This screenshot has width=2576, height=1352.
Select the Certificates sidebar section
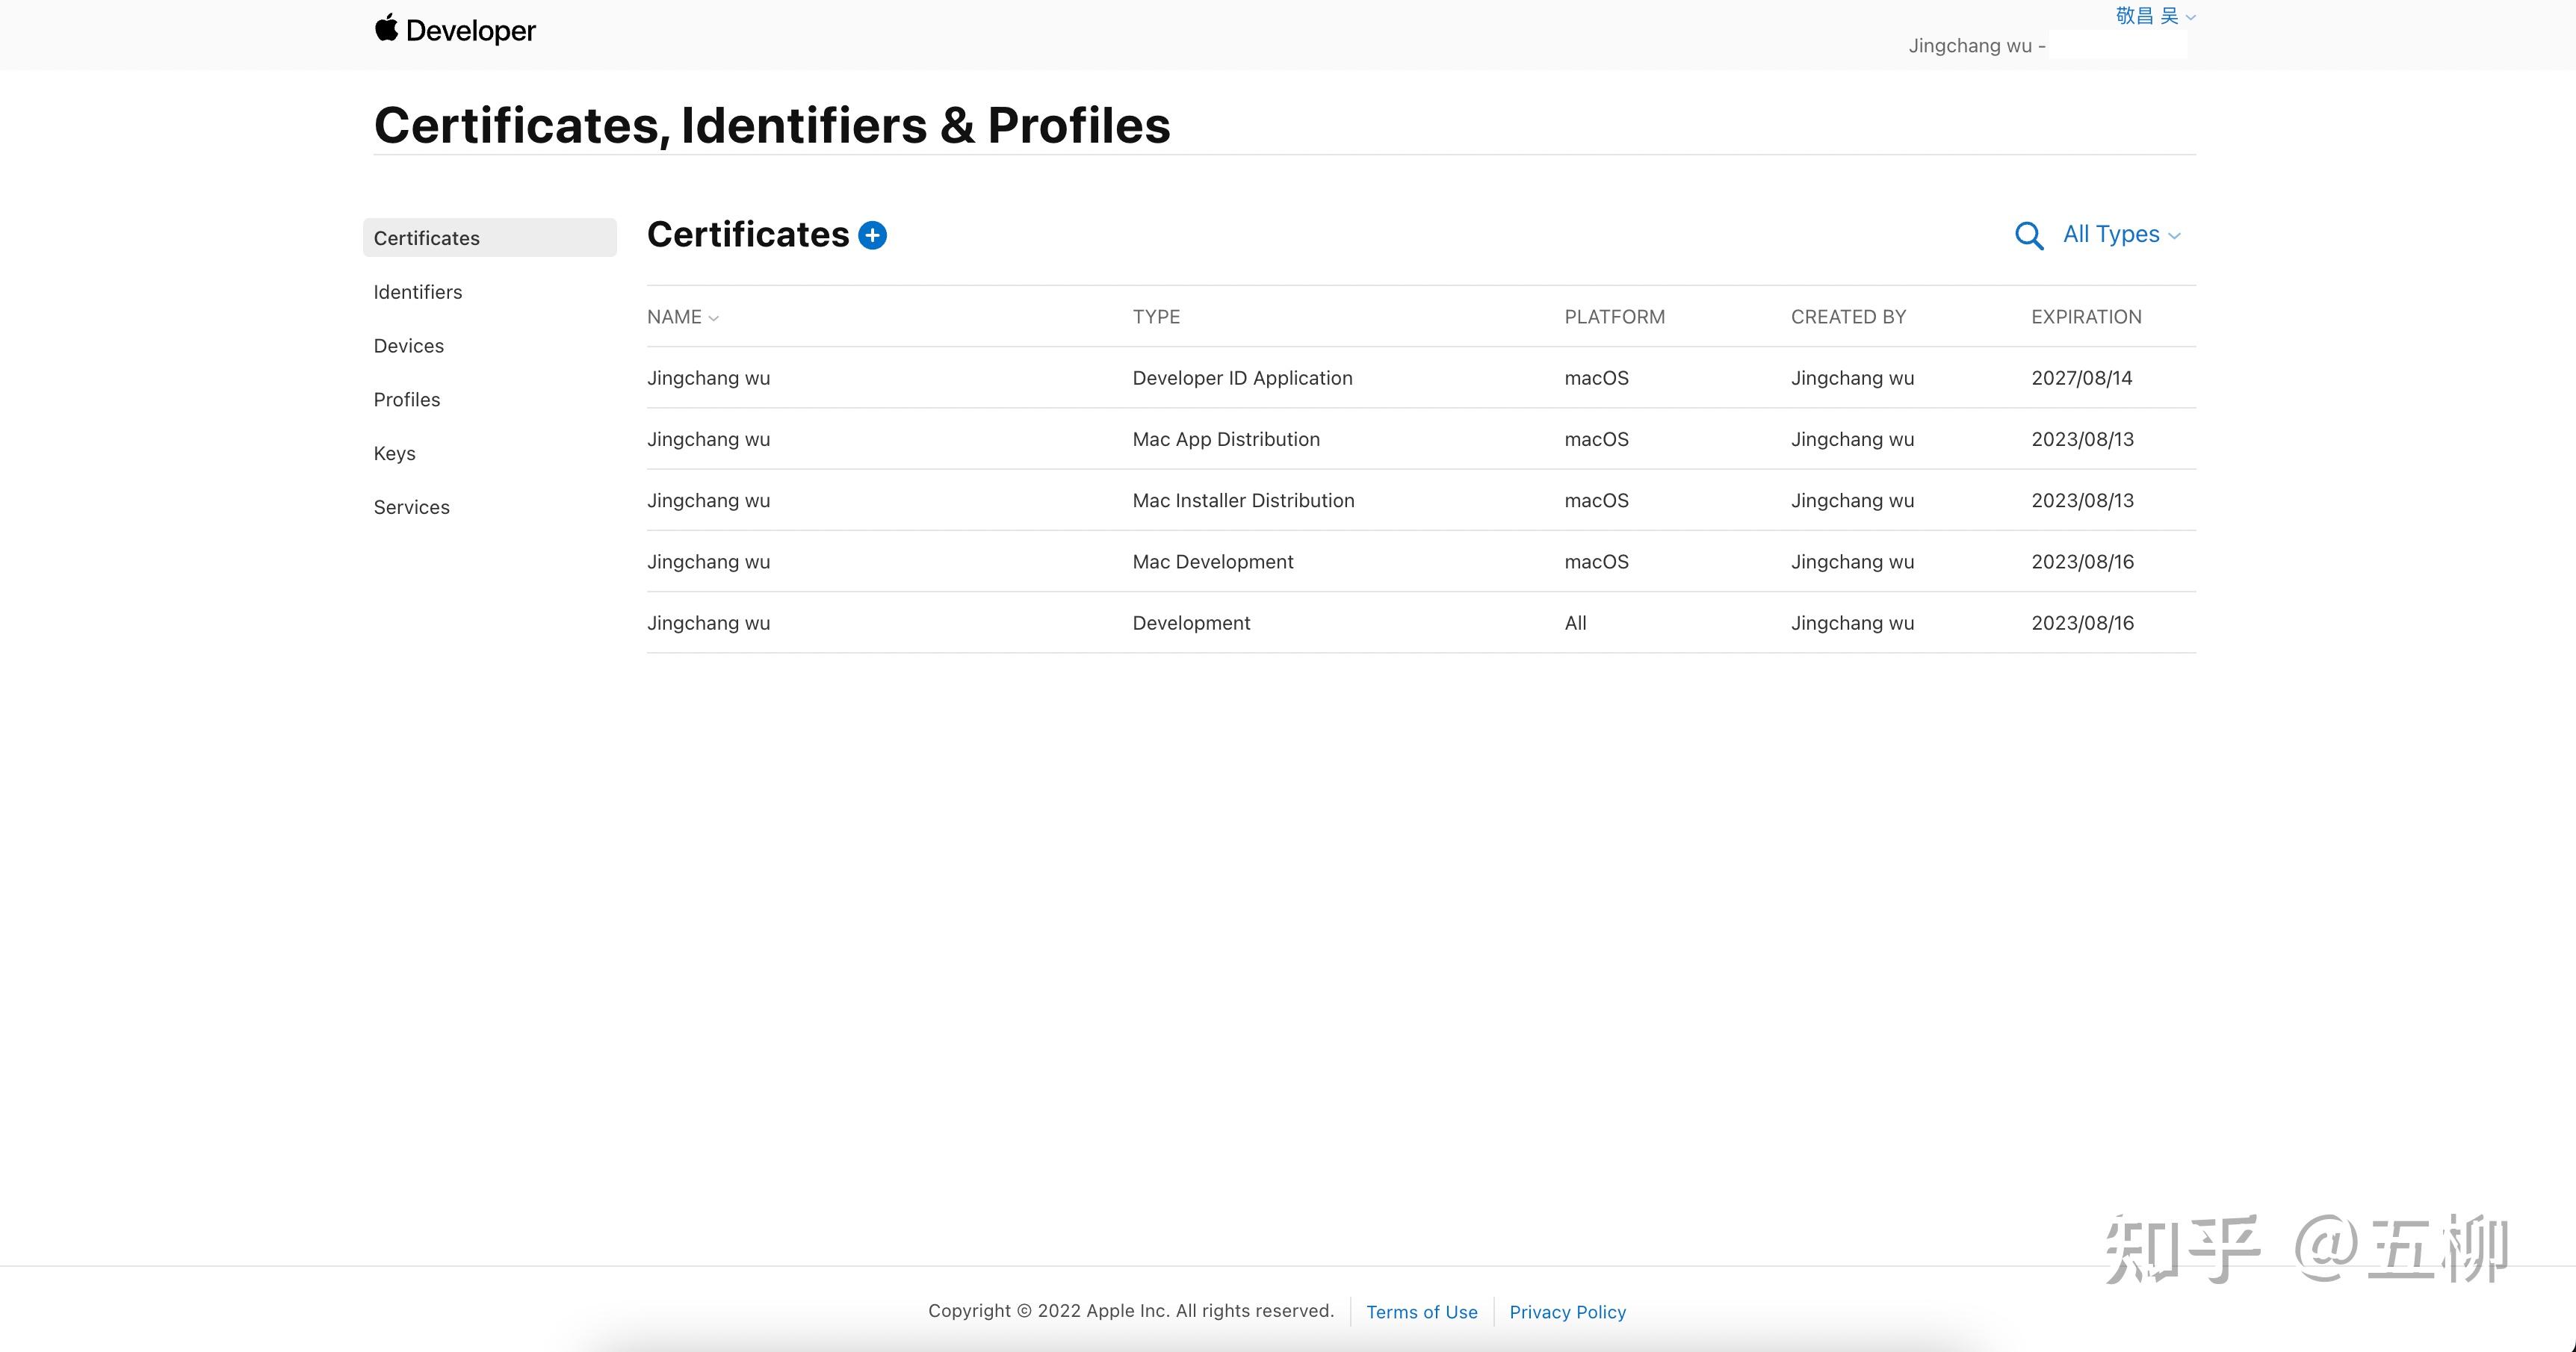[x=427, y=238]
